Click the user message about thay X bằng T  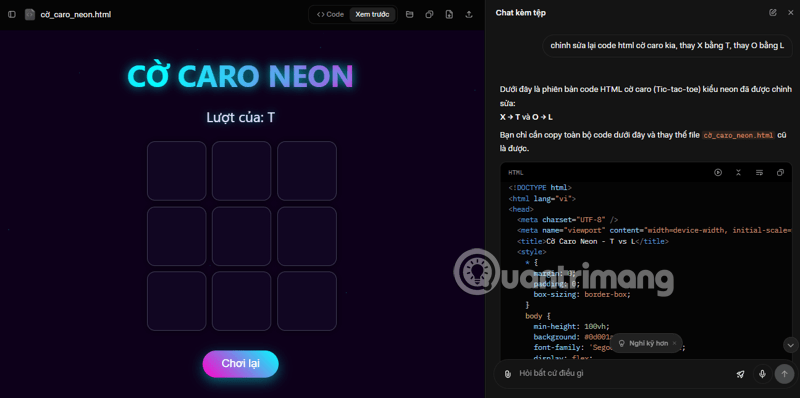coord(667,45)
